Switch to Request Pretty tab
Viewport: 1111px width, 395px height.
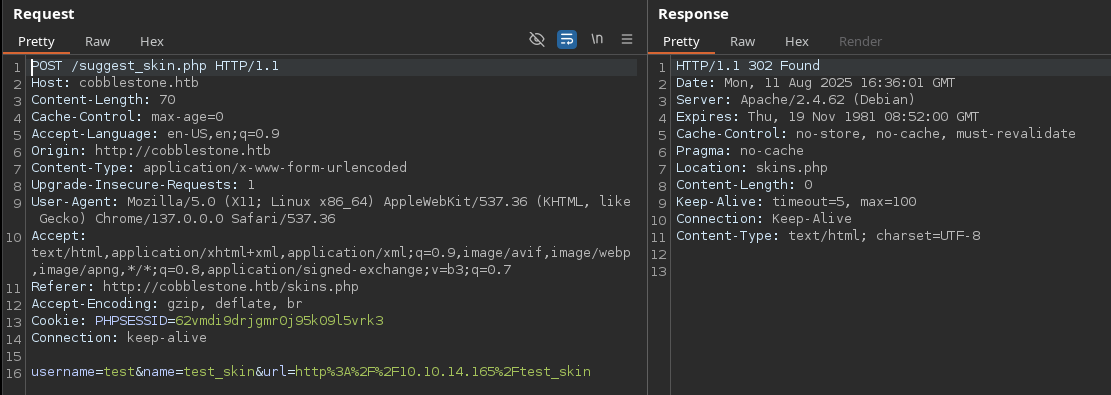[36, 42]
